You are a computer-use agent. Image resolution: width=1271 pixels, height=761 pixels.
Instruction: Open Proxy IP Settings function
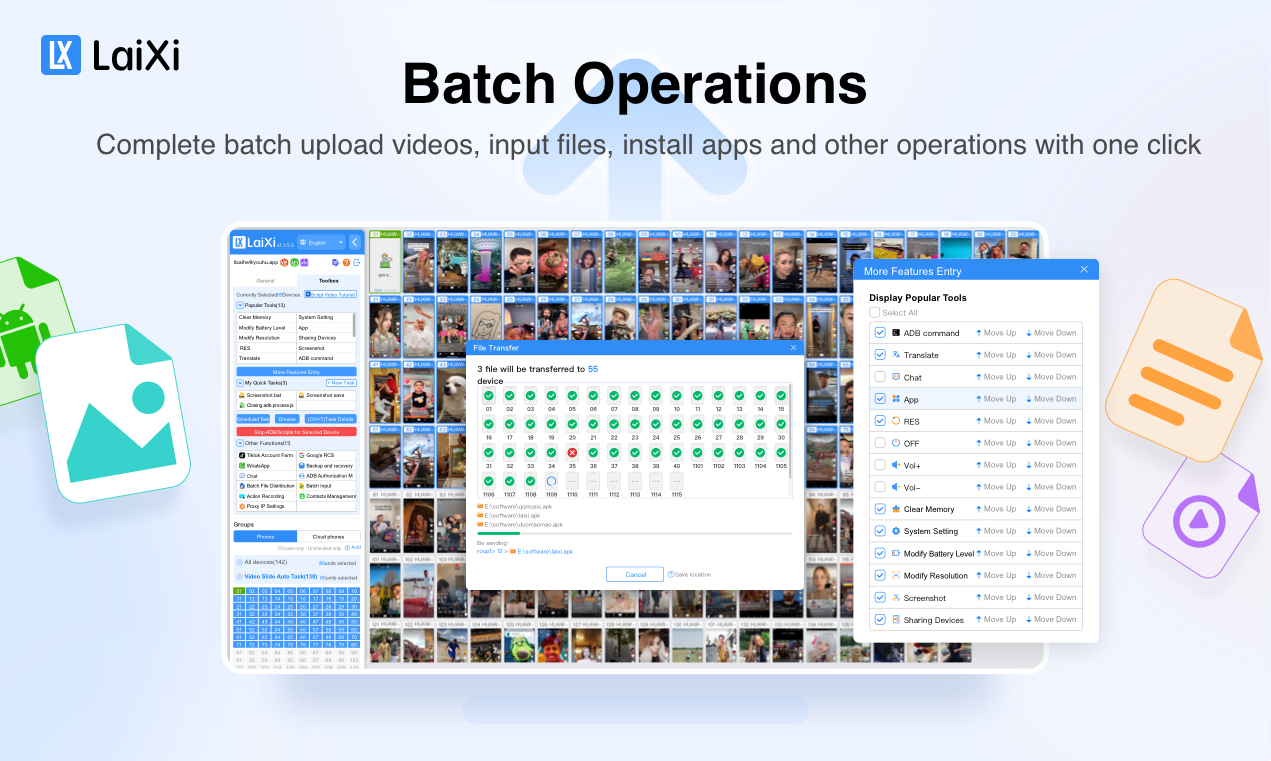266,506
